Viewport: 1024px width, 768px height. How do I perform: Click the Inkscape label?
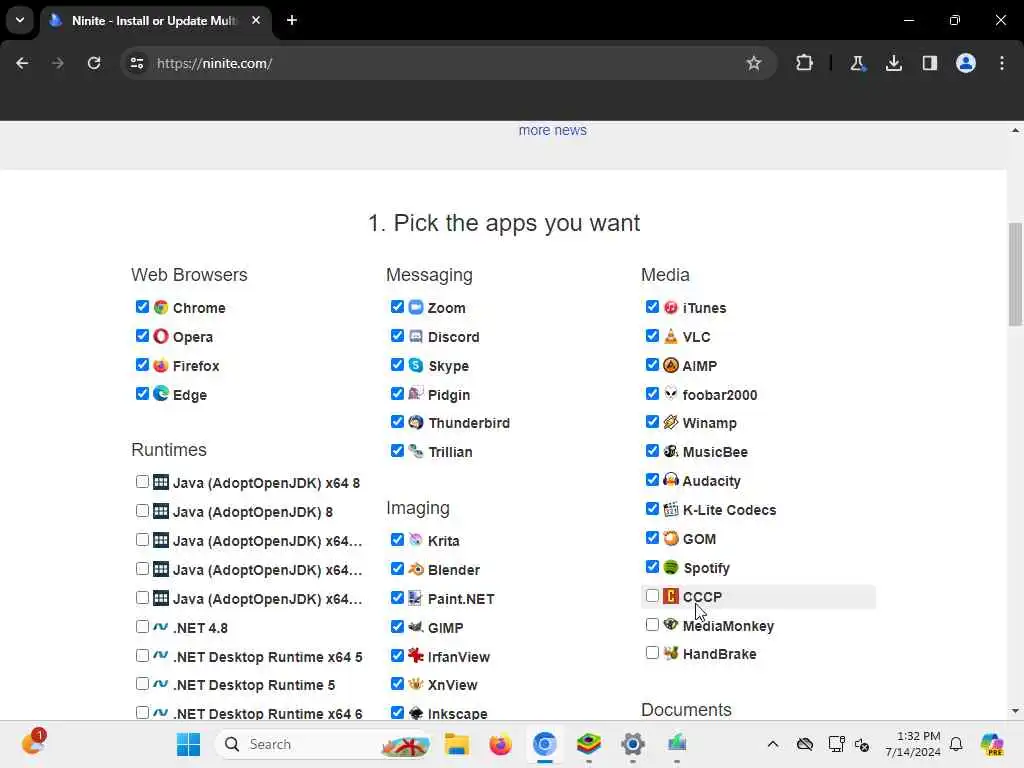coord(457,713)
